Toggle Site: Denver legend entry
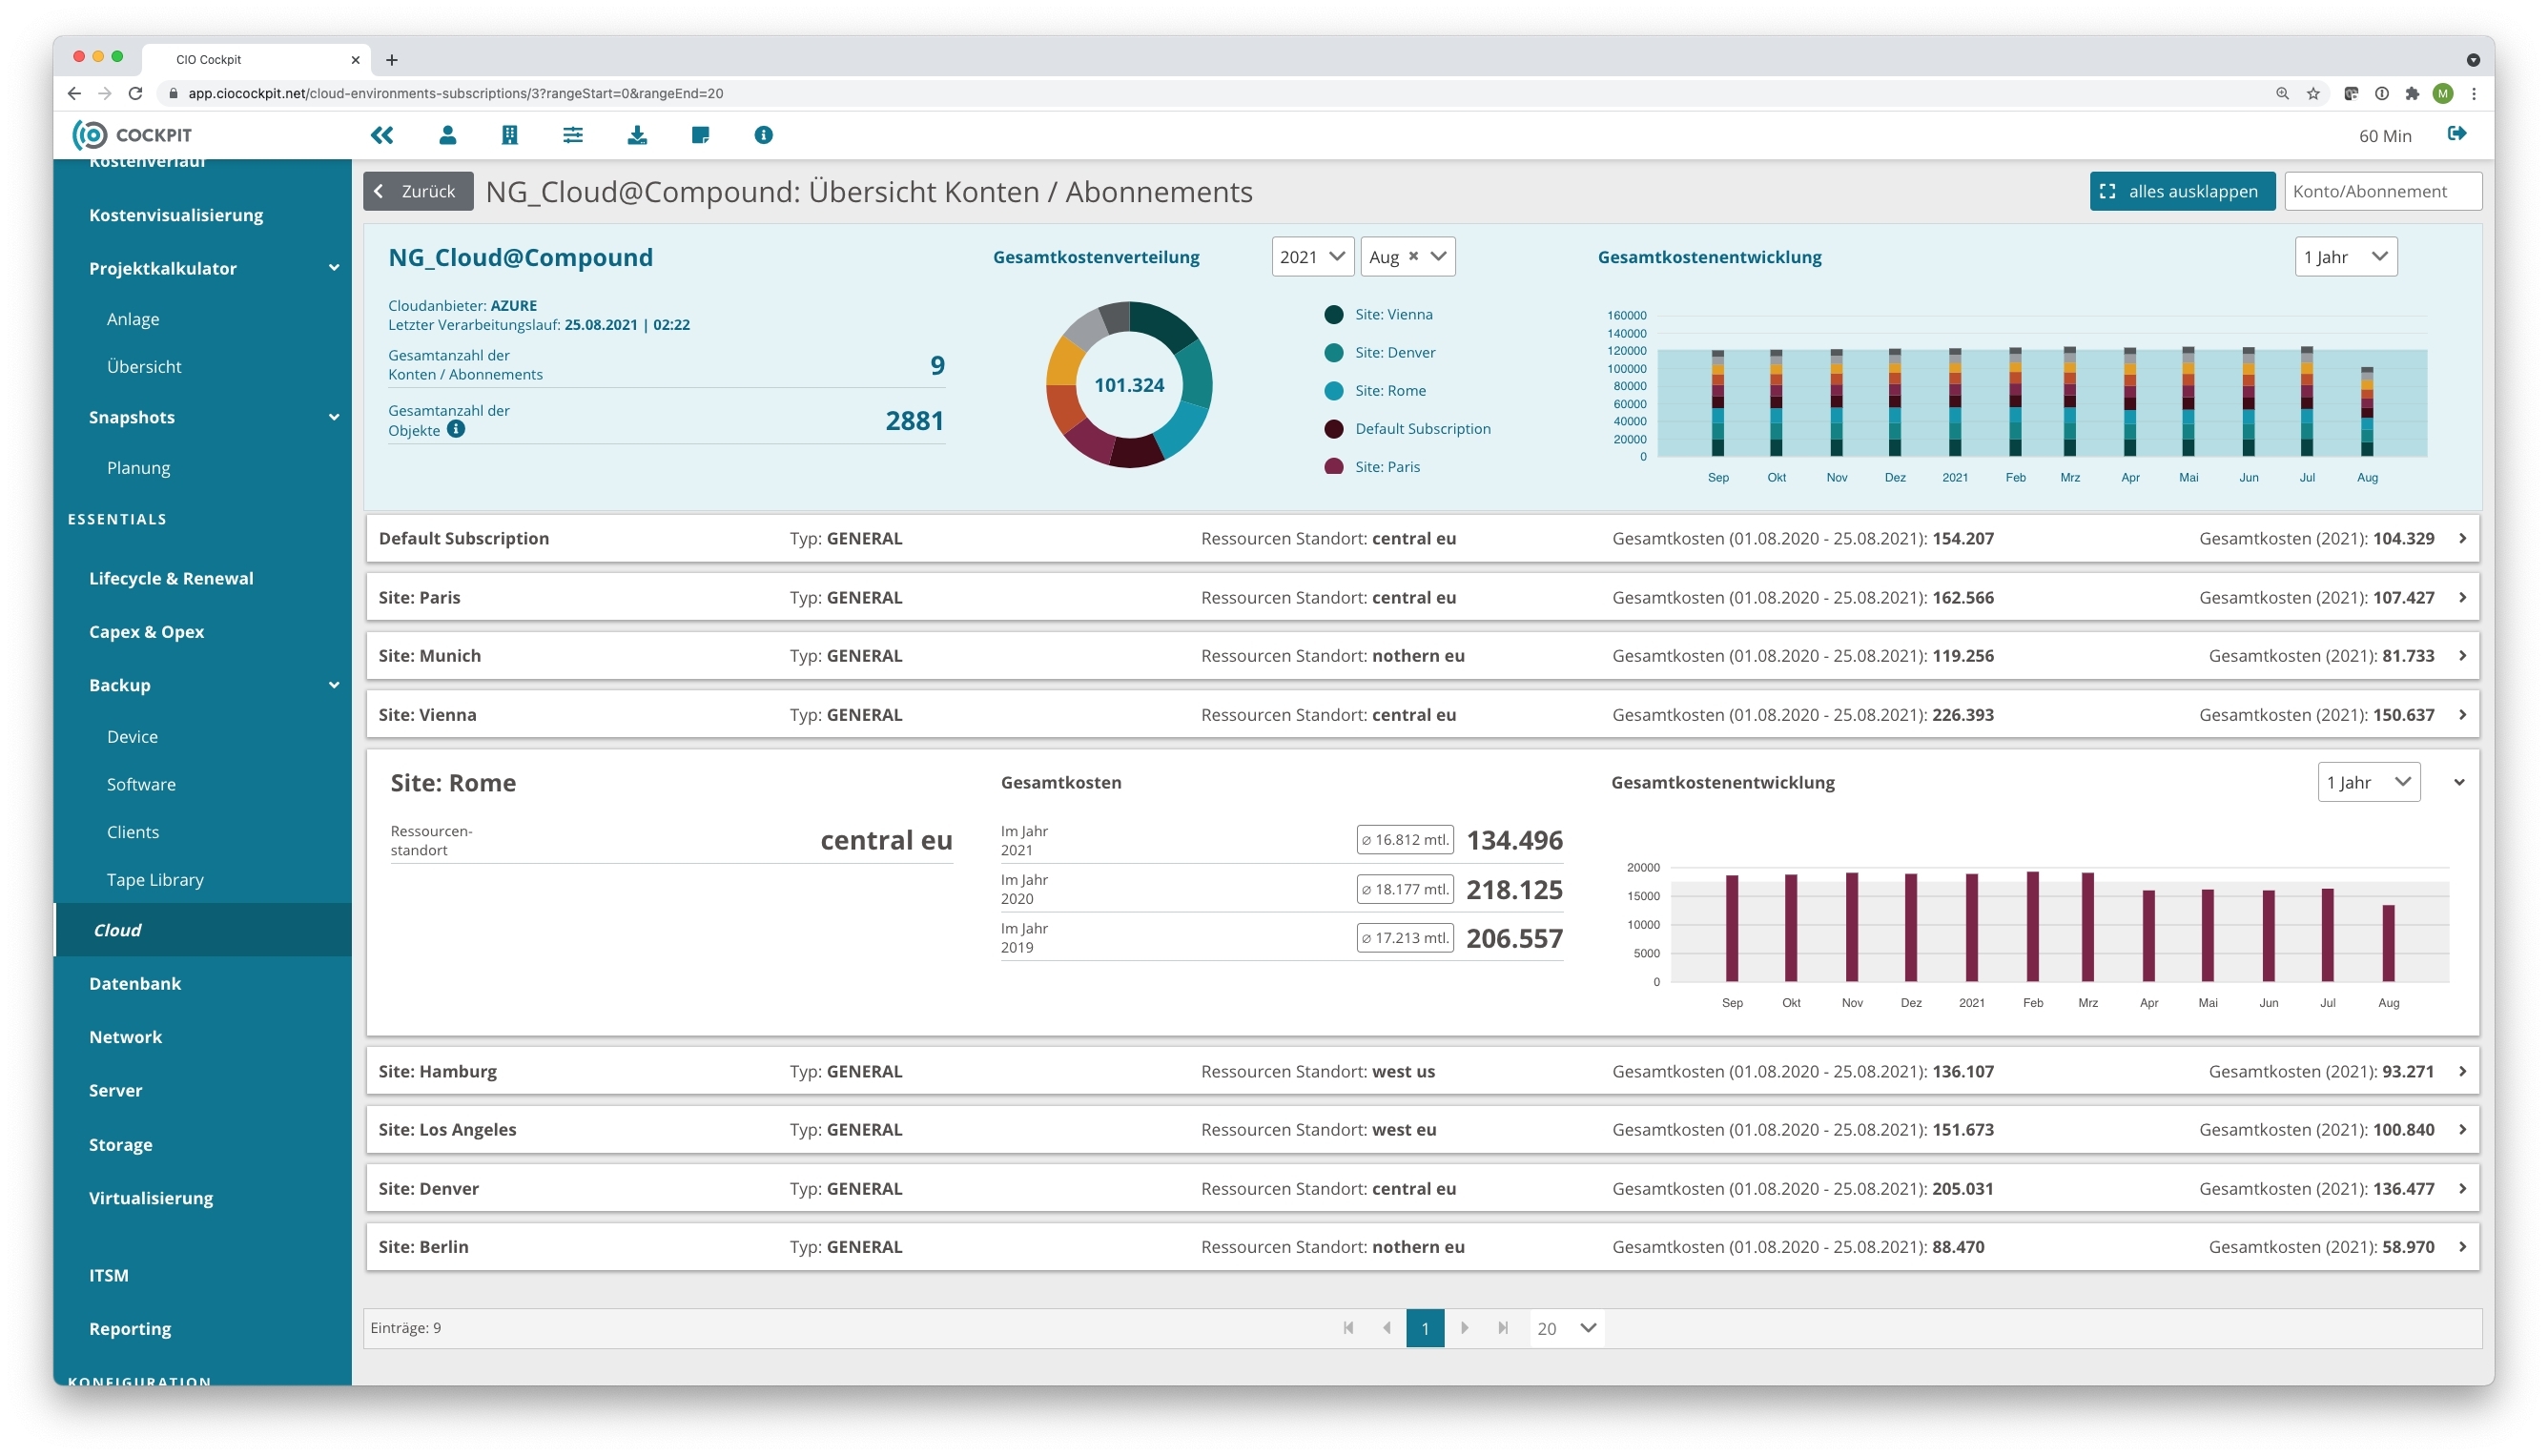 [1394, 352]
